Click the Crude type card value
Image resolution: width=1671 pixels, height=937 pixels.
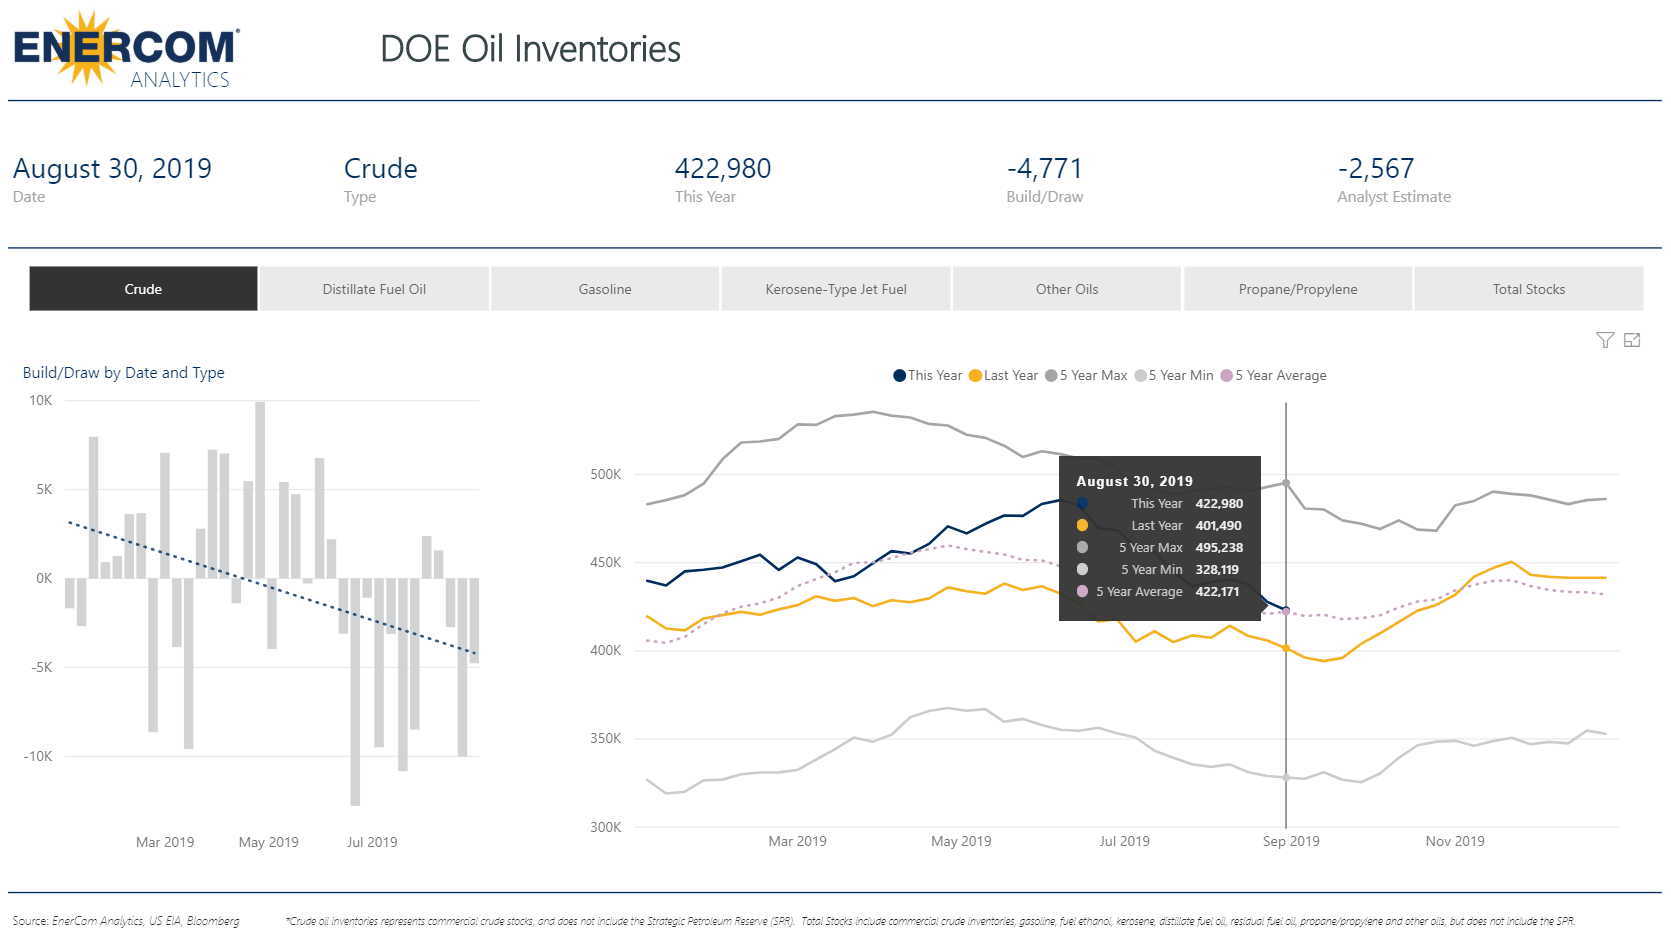click(381, 169)
